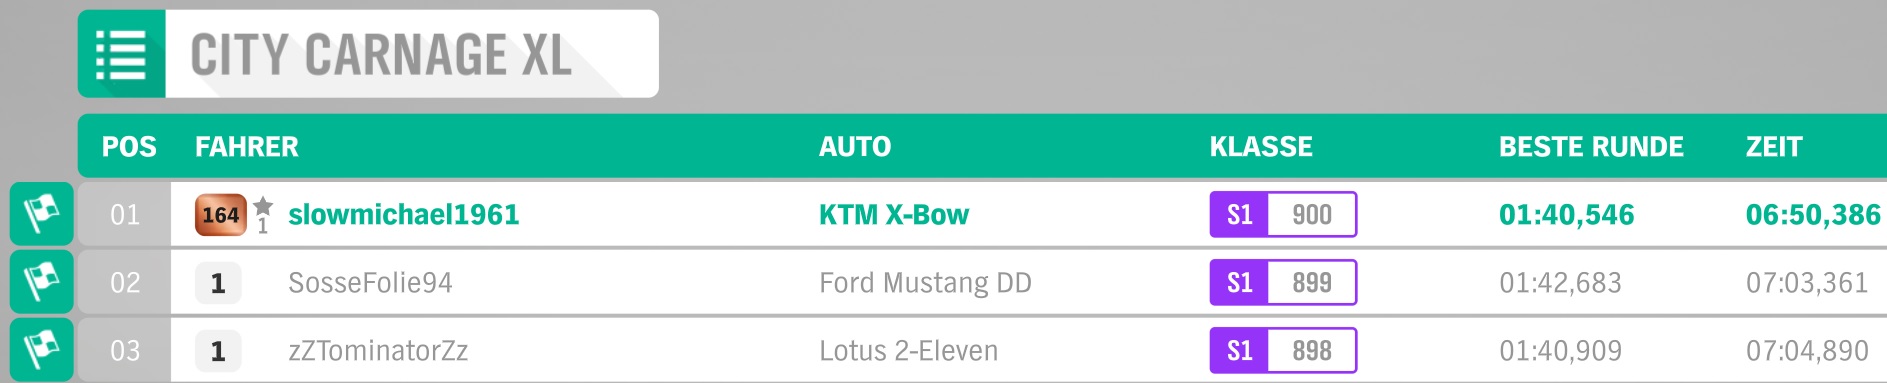Click the finish flag icon for position 03

pyautogui.click(x=41, y=350)
